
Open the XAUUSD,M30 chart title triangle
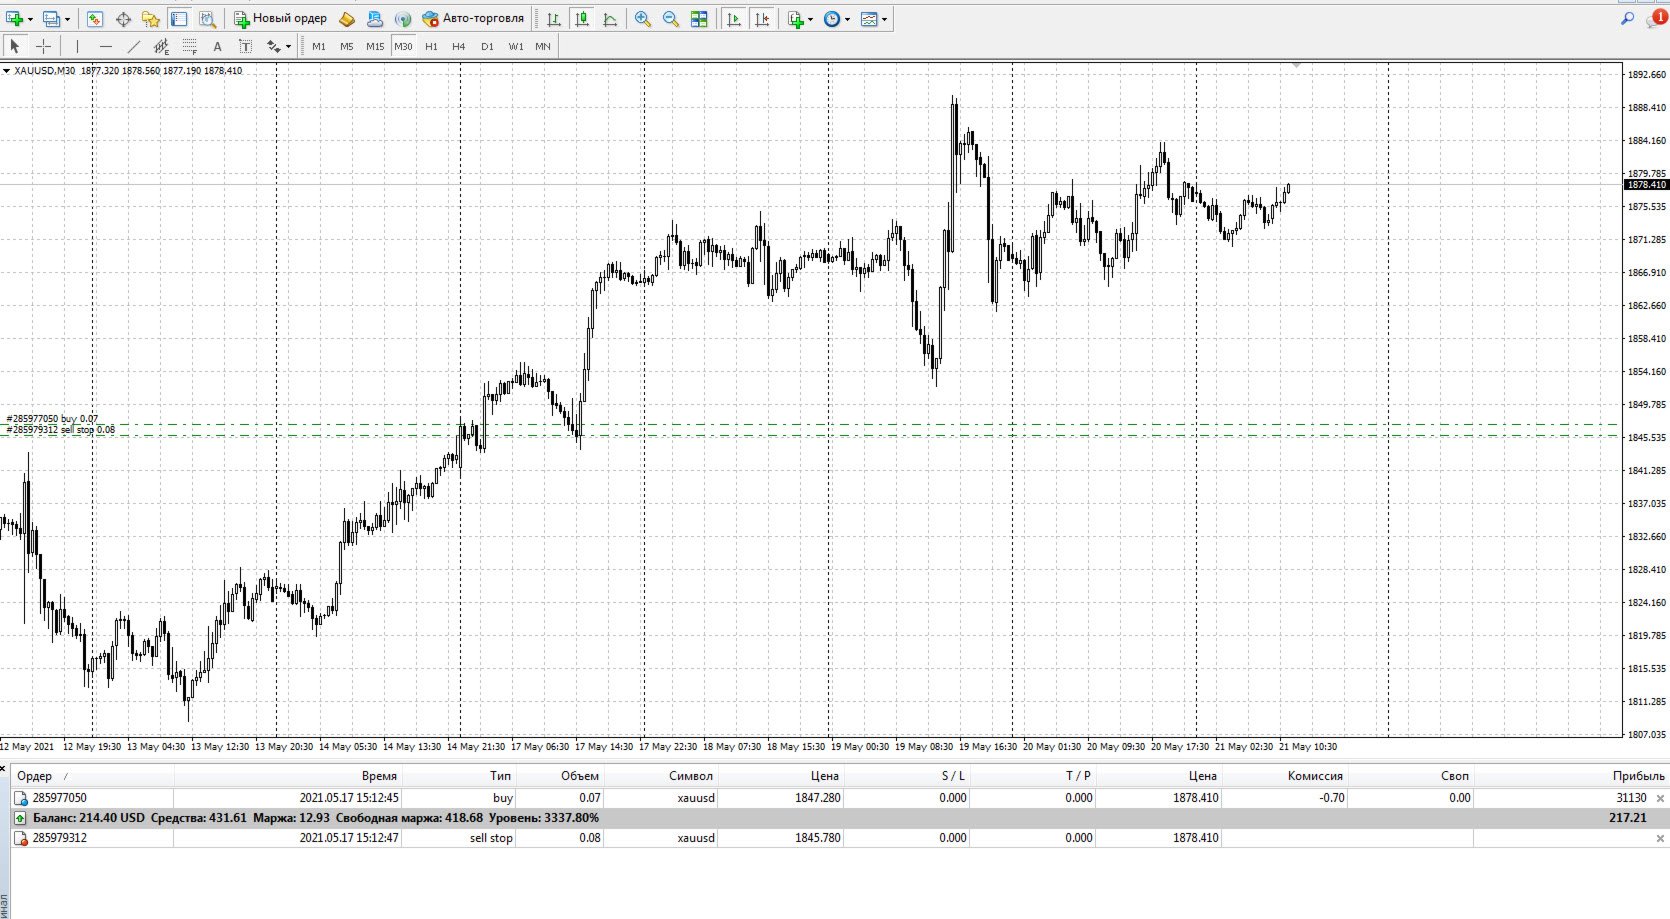[6, 71]
